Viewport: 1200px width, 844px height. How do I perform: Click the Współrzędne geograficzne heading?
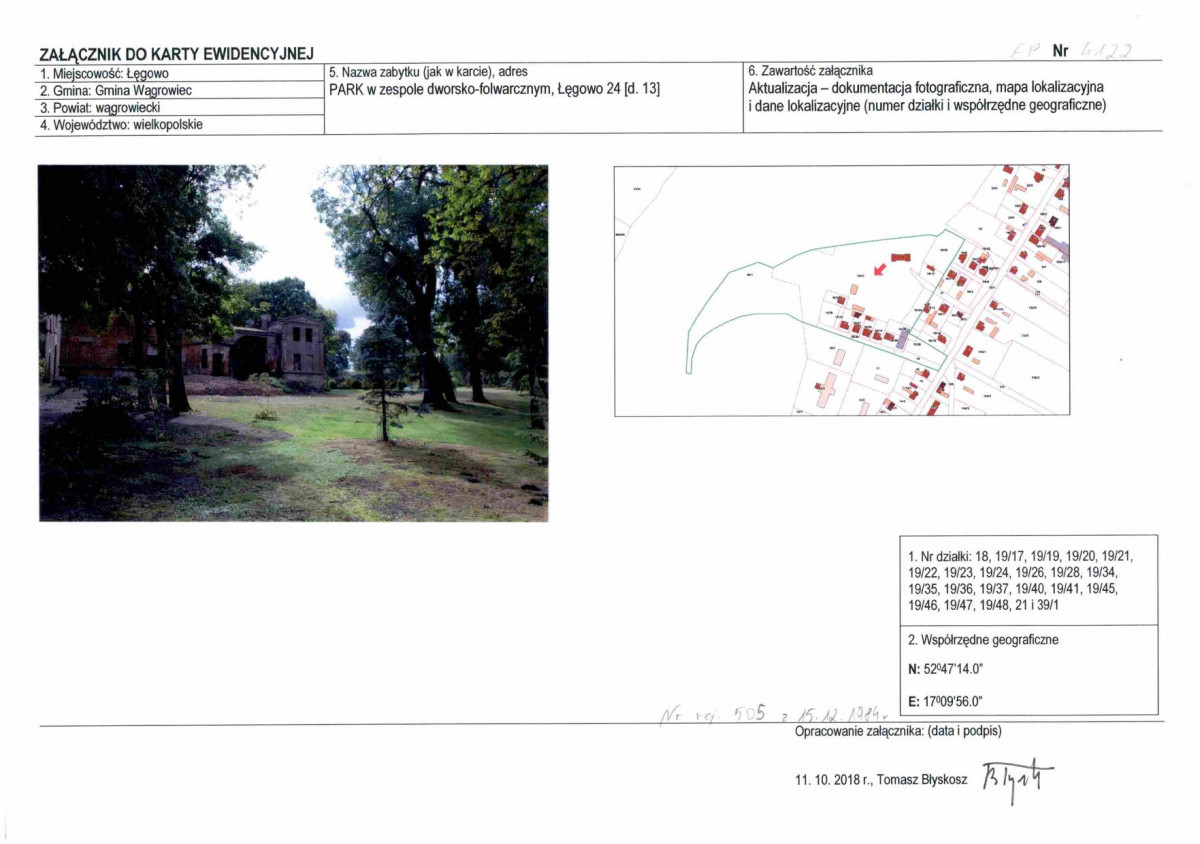983,640
